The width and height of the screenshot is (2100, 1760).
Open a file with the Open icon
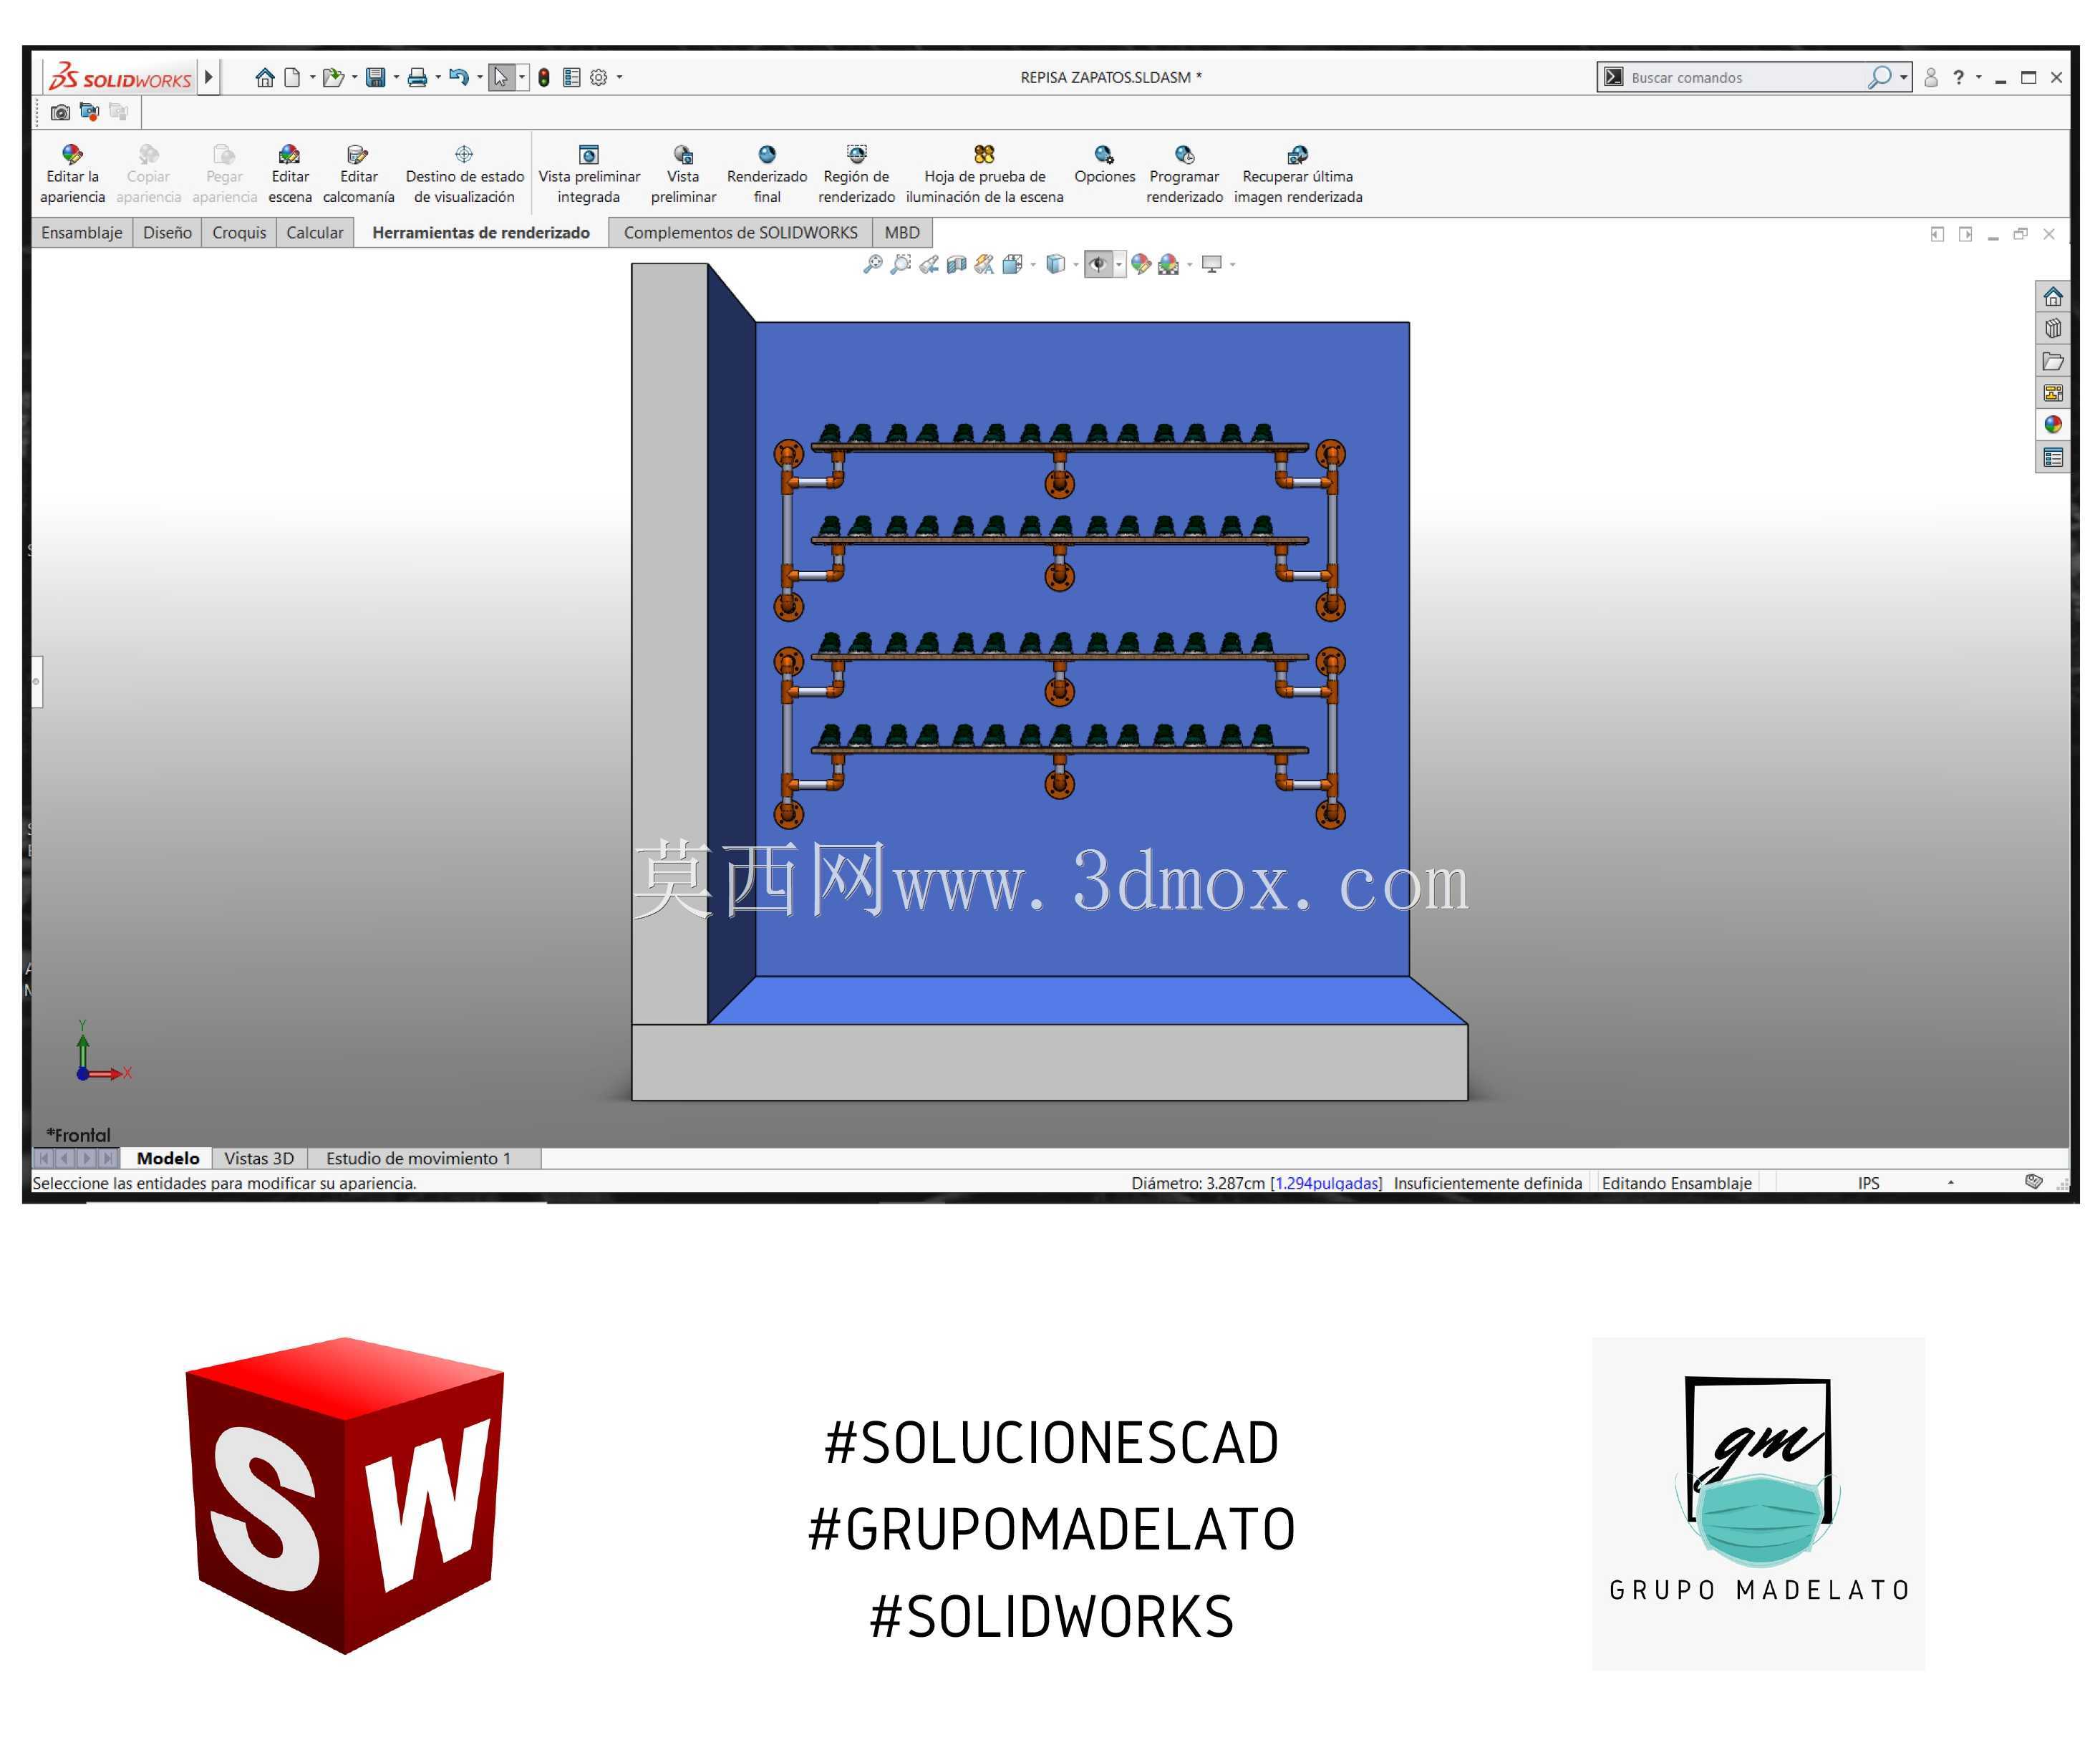[x=333, y=77]
